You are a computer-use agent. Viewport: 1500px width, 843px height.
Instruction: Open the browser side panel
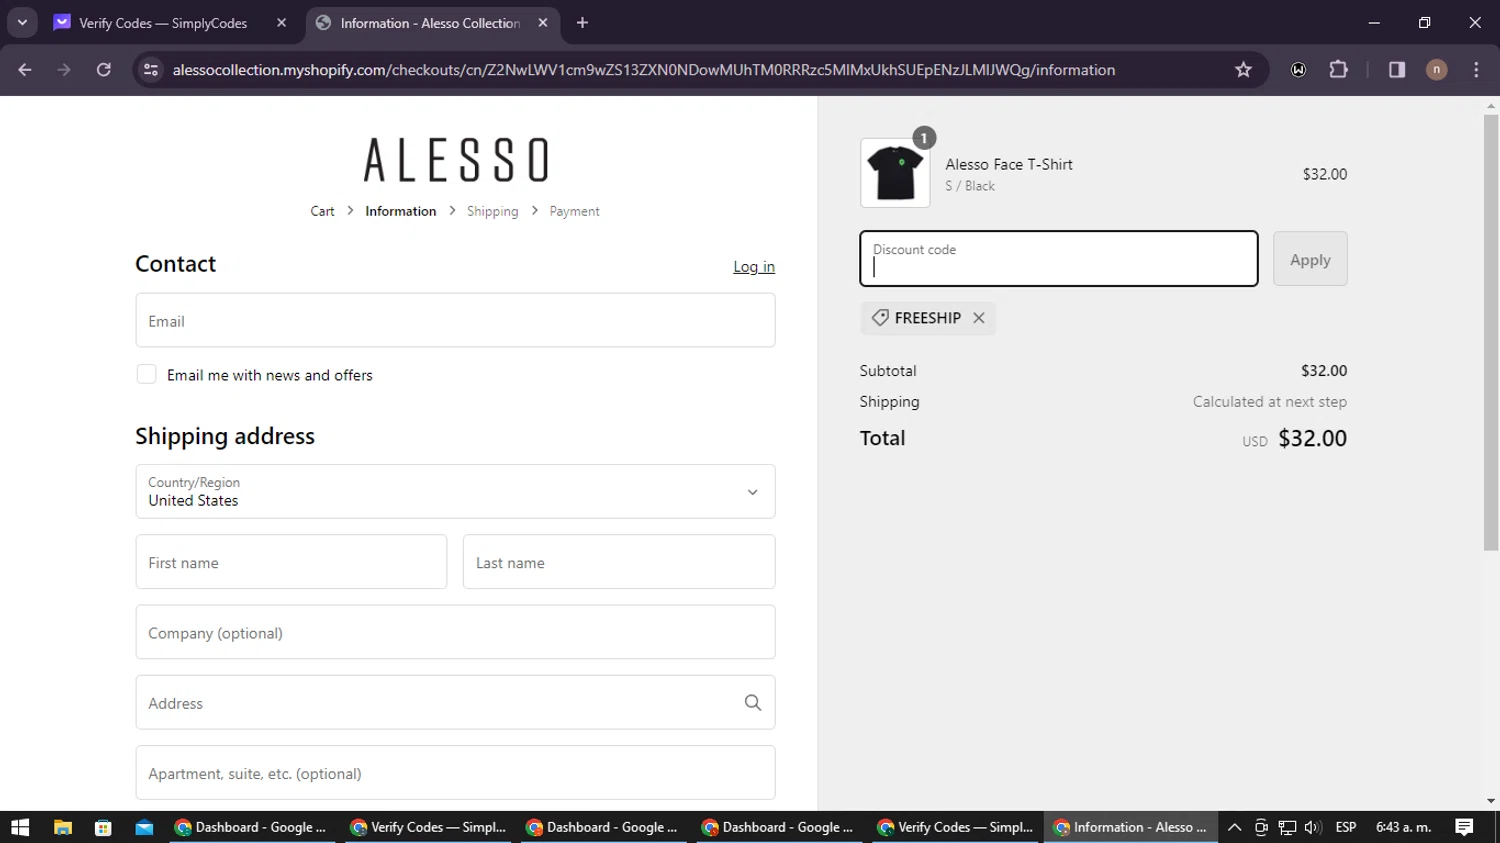pyautogui.click(x=1397, y=70)
